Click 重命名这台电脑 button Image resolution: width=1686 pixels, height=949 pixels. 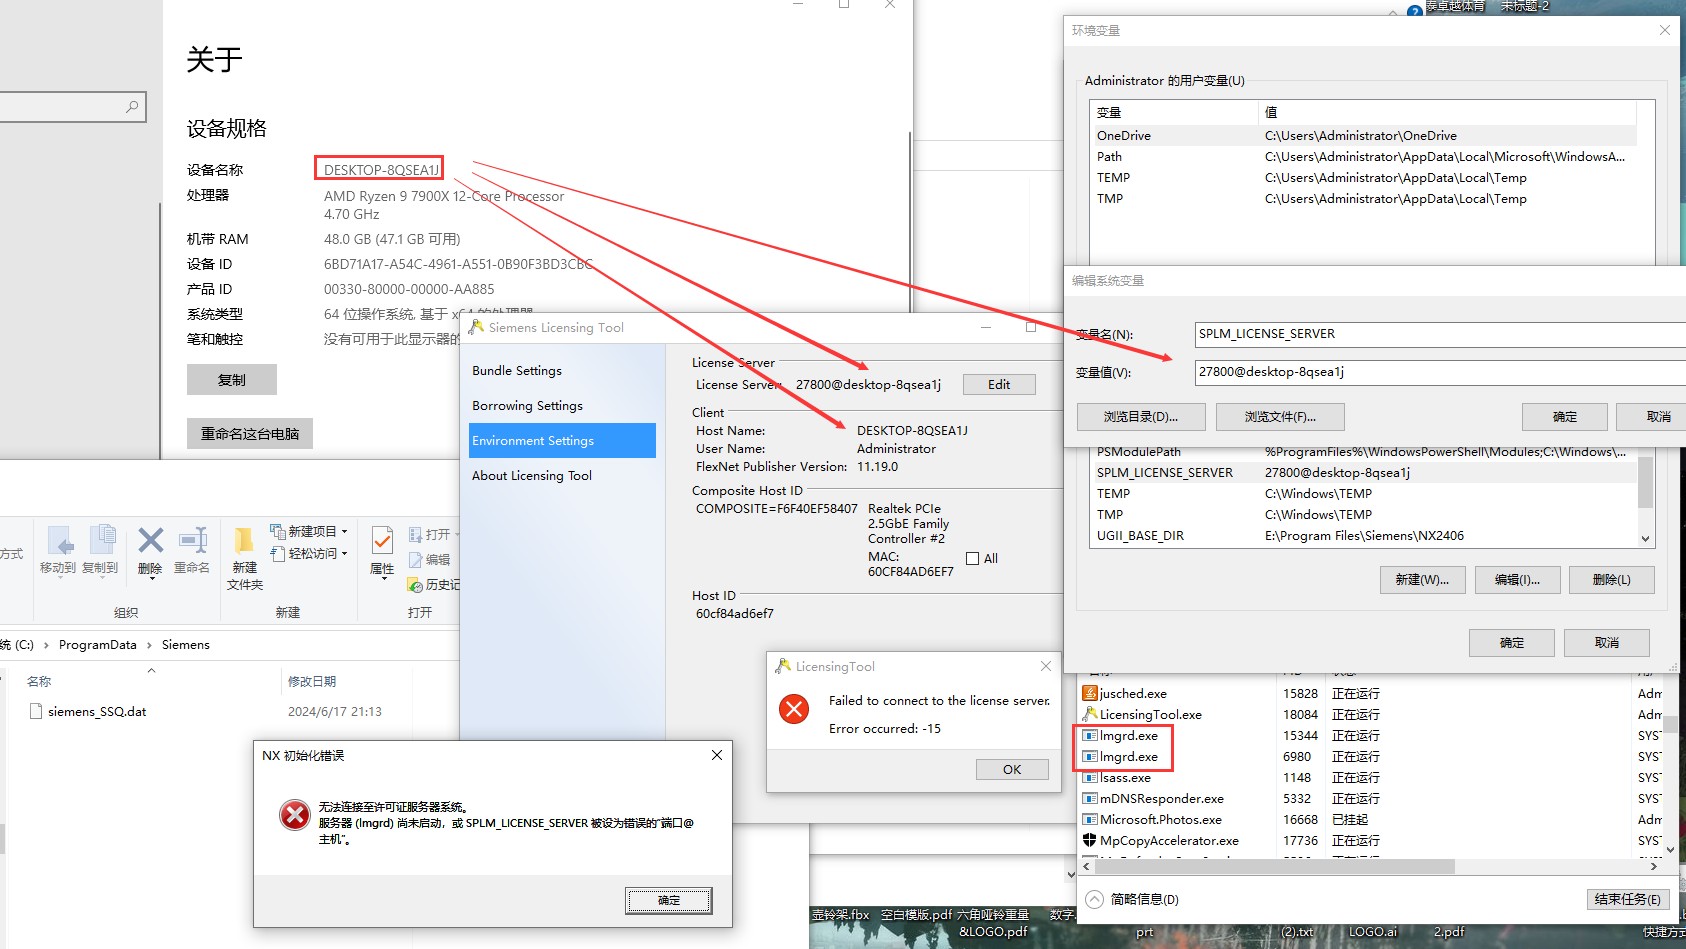click(250, 433)
